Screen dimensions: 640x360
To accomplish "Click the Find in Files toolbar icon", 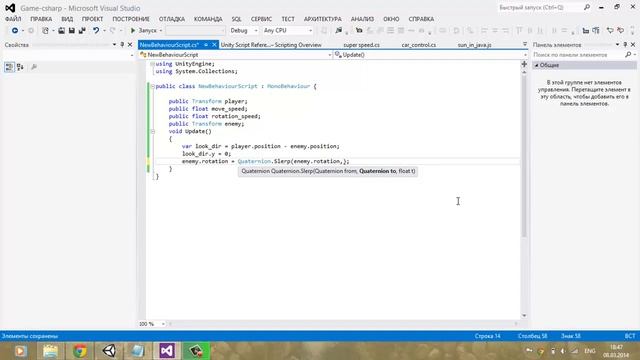I will click(x=338, y=31).
